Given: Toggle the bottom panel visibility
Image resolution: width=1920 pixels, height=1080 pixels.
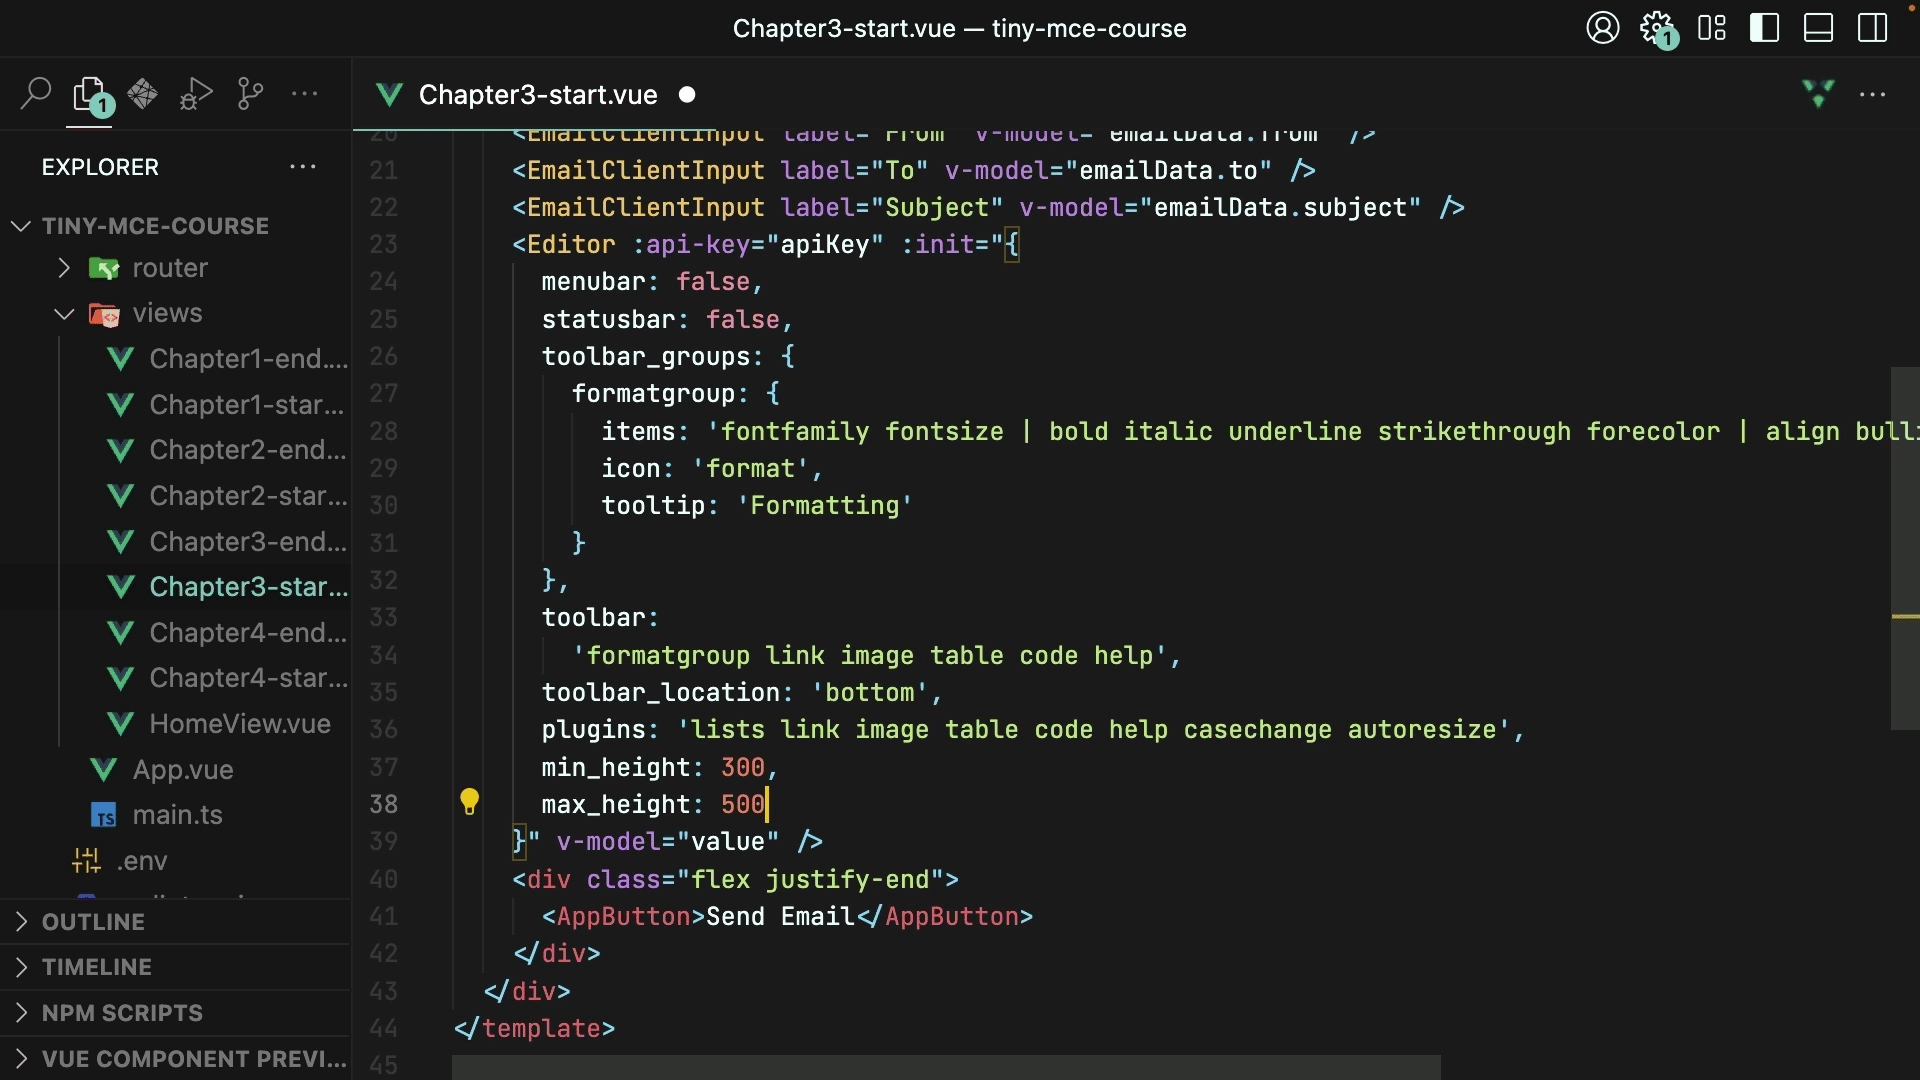Looking at the screenshot, I should pos(1818,28).
